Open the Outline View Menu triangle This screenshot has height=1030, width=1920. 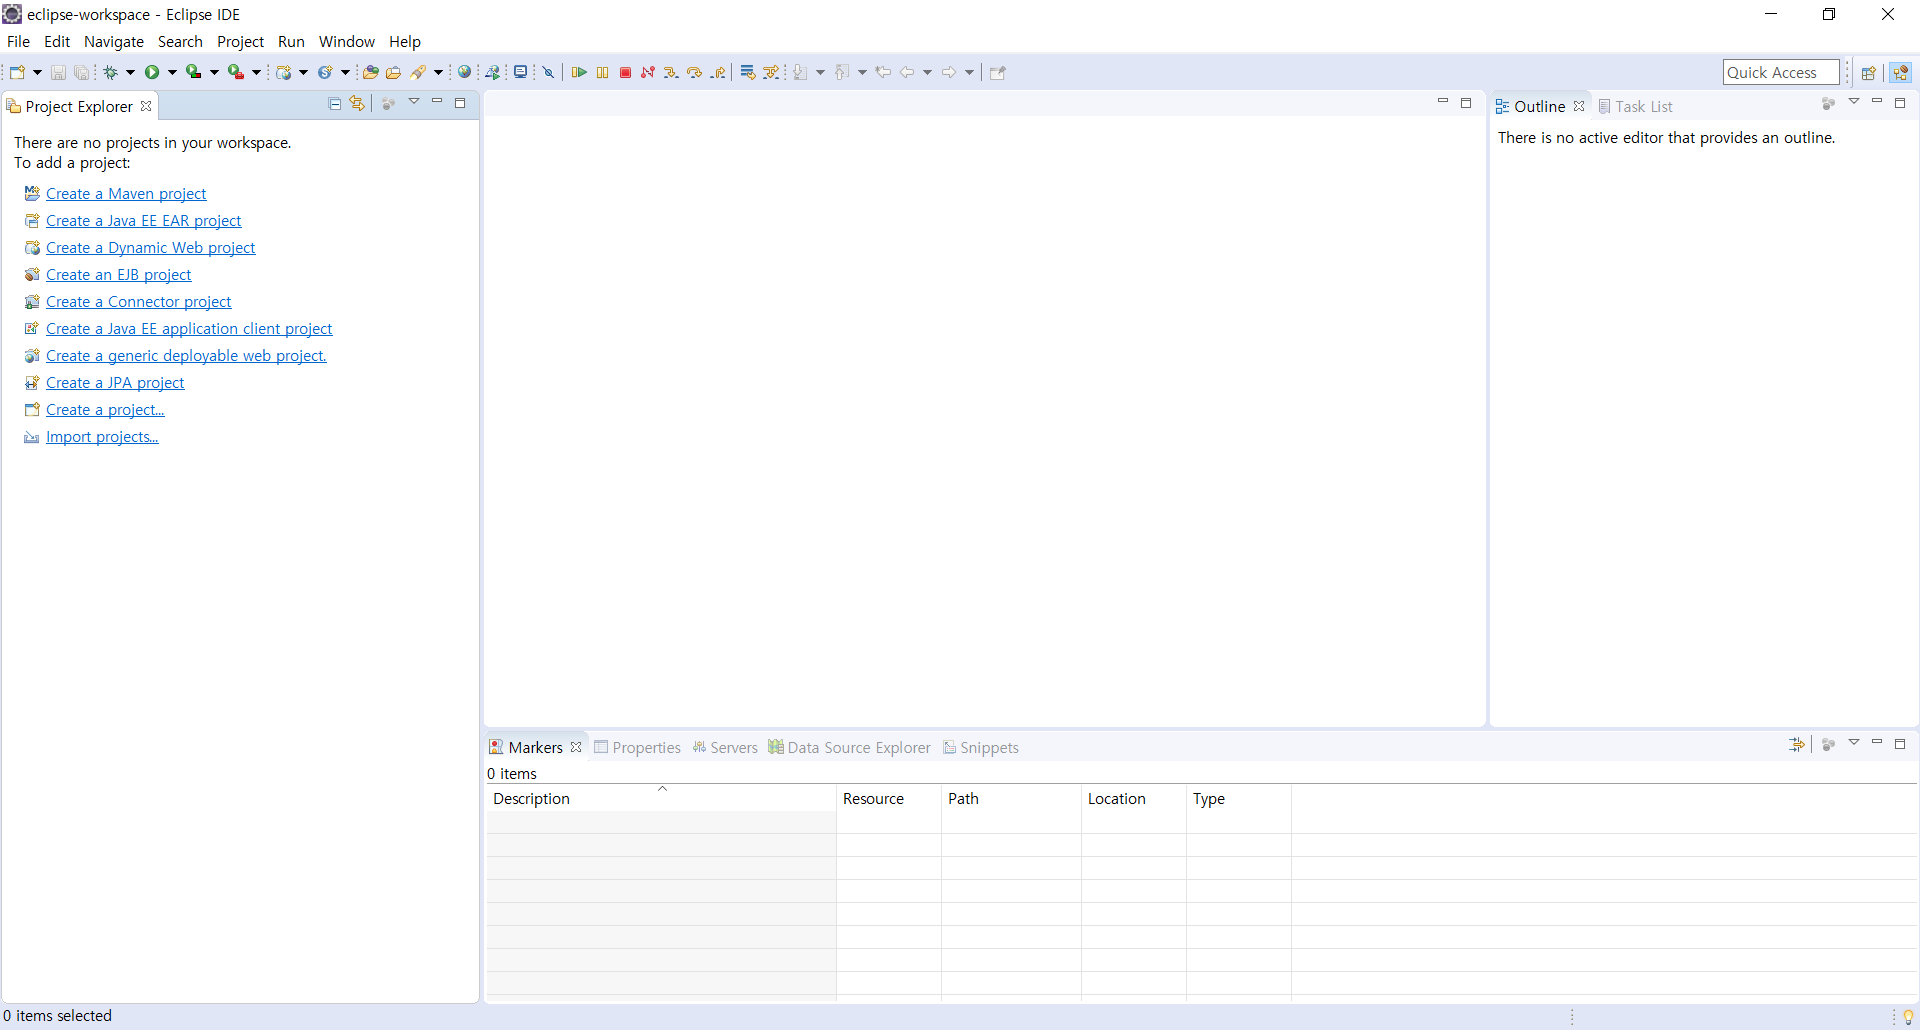pyautogui.click(x=1854, y=102)
